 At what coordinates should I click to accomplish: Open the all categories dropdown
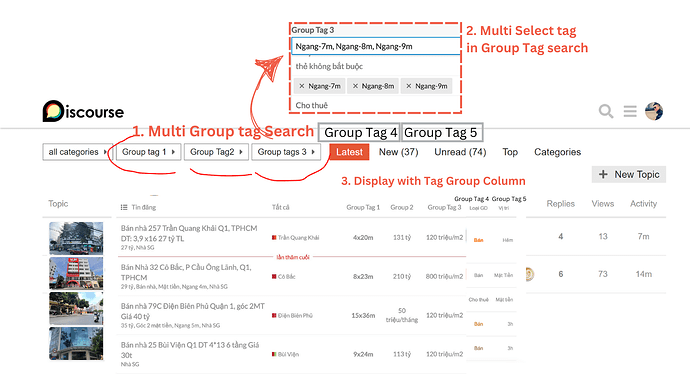77,152
